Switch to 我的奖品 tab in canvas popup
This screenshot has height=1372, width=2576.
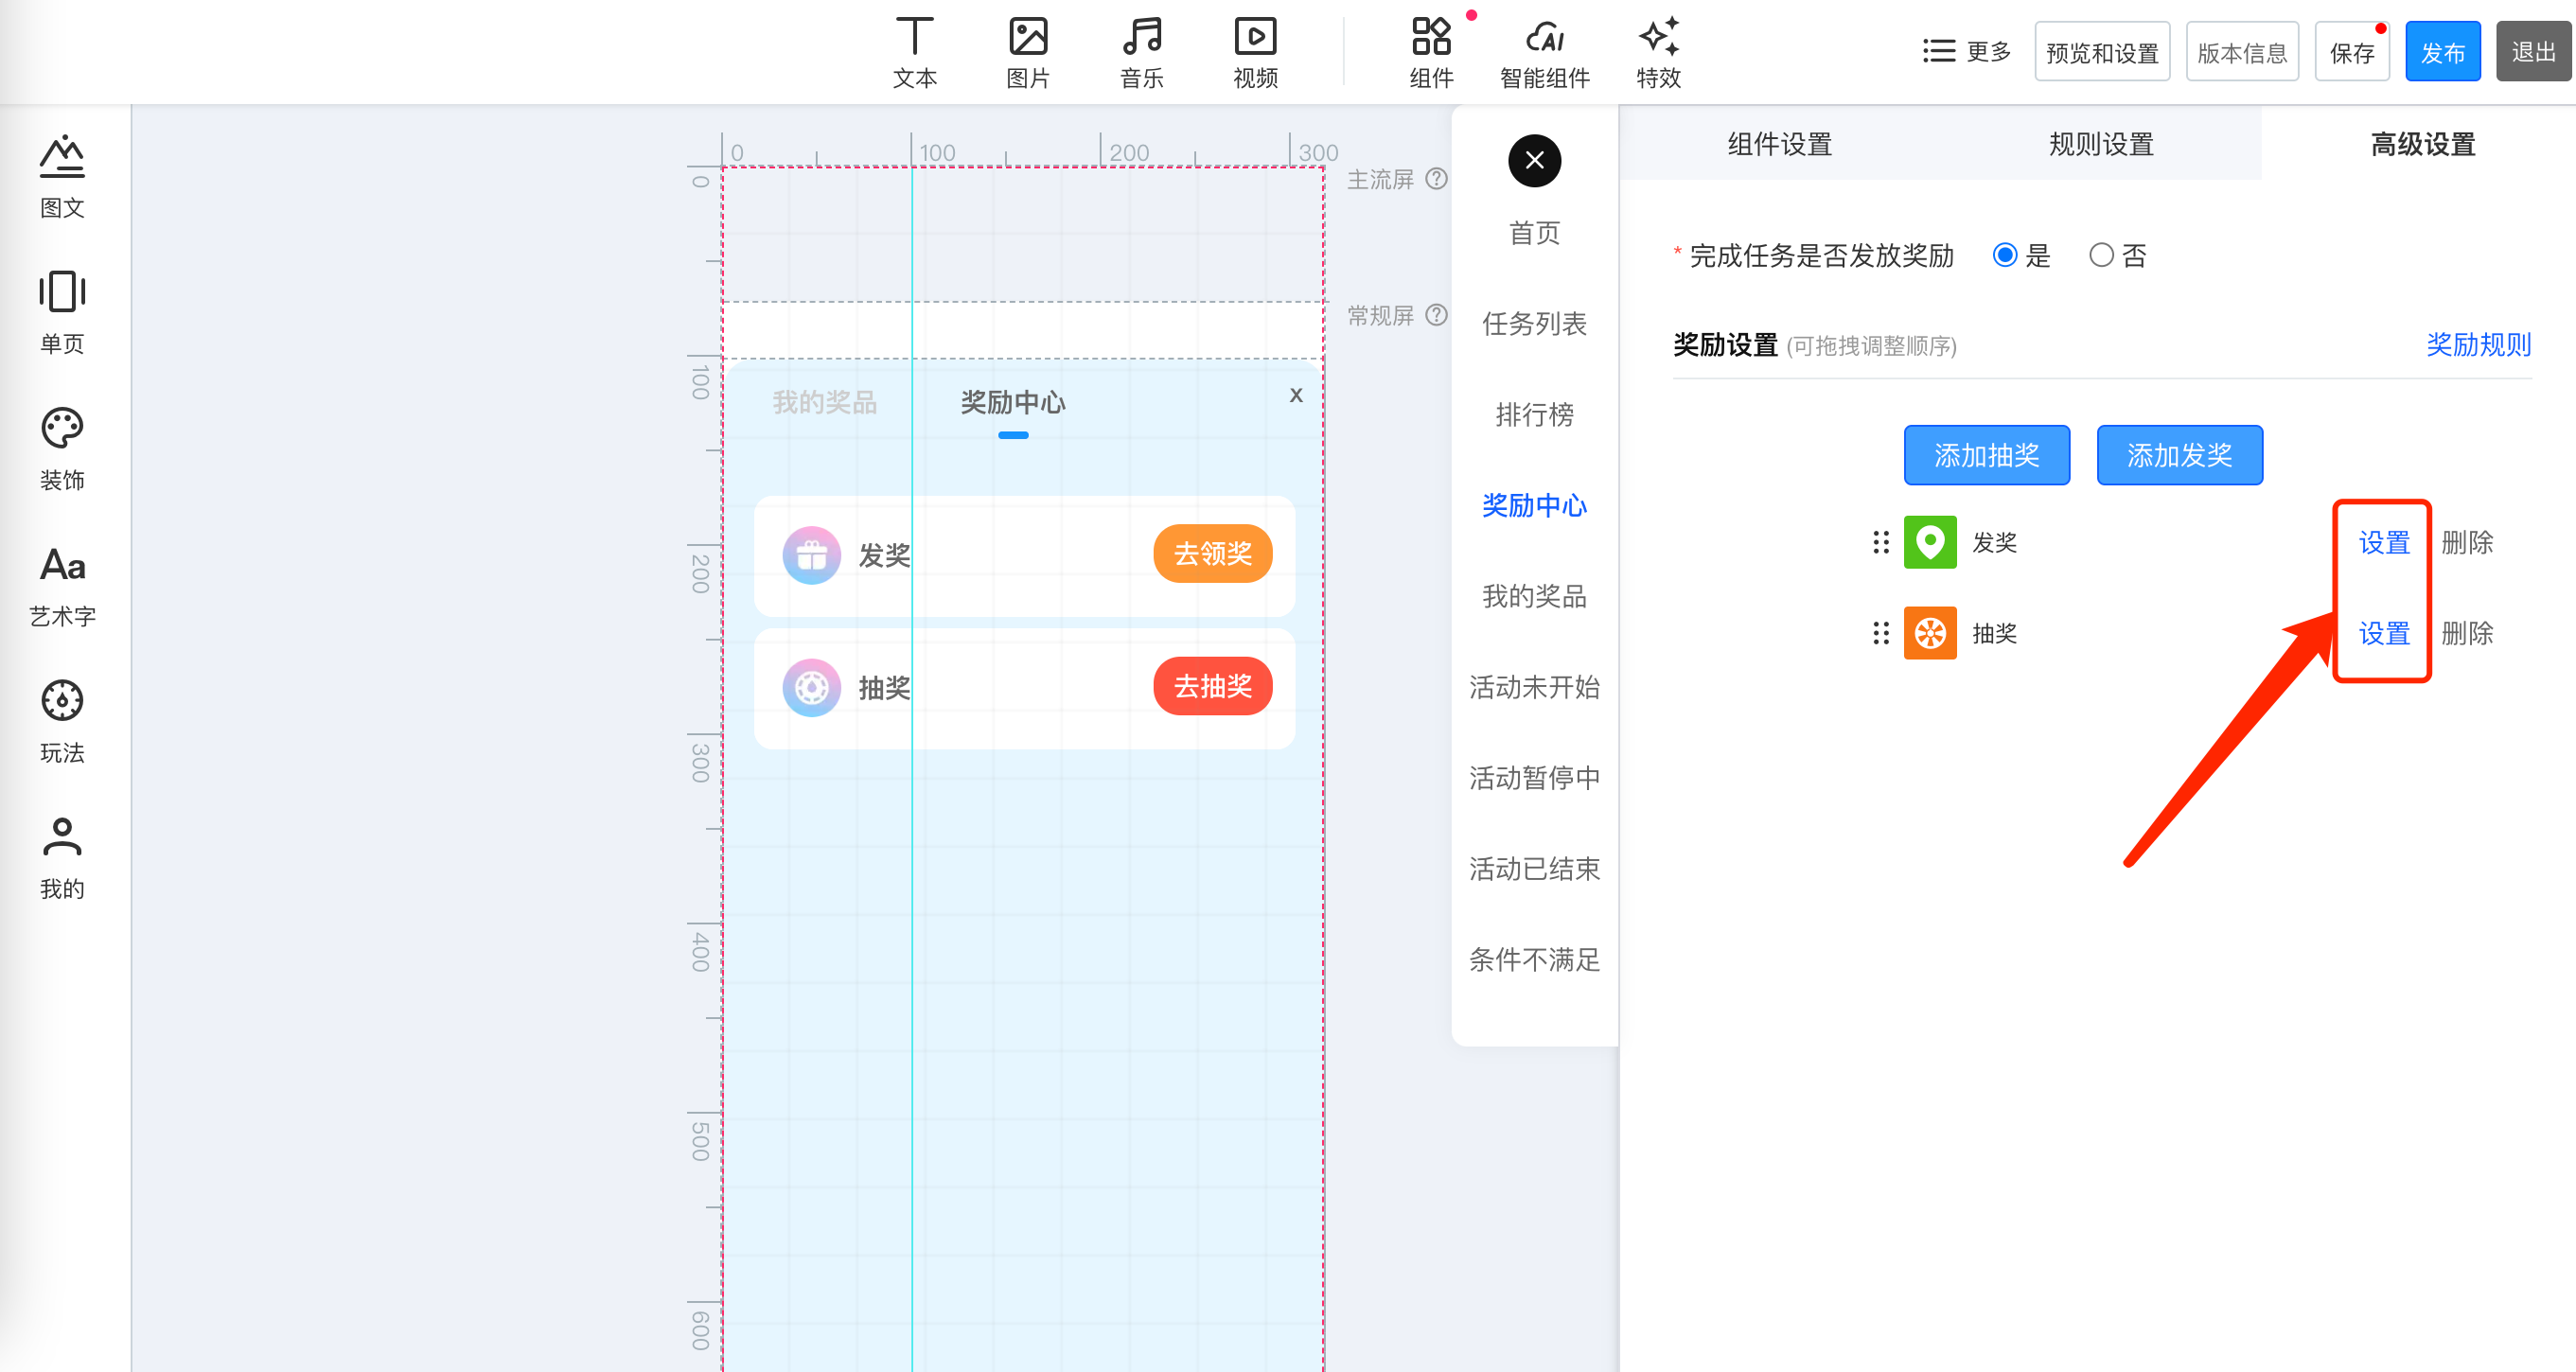pyautogui.click(x=824, y=402)
